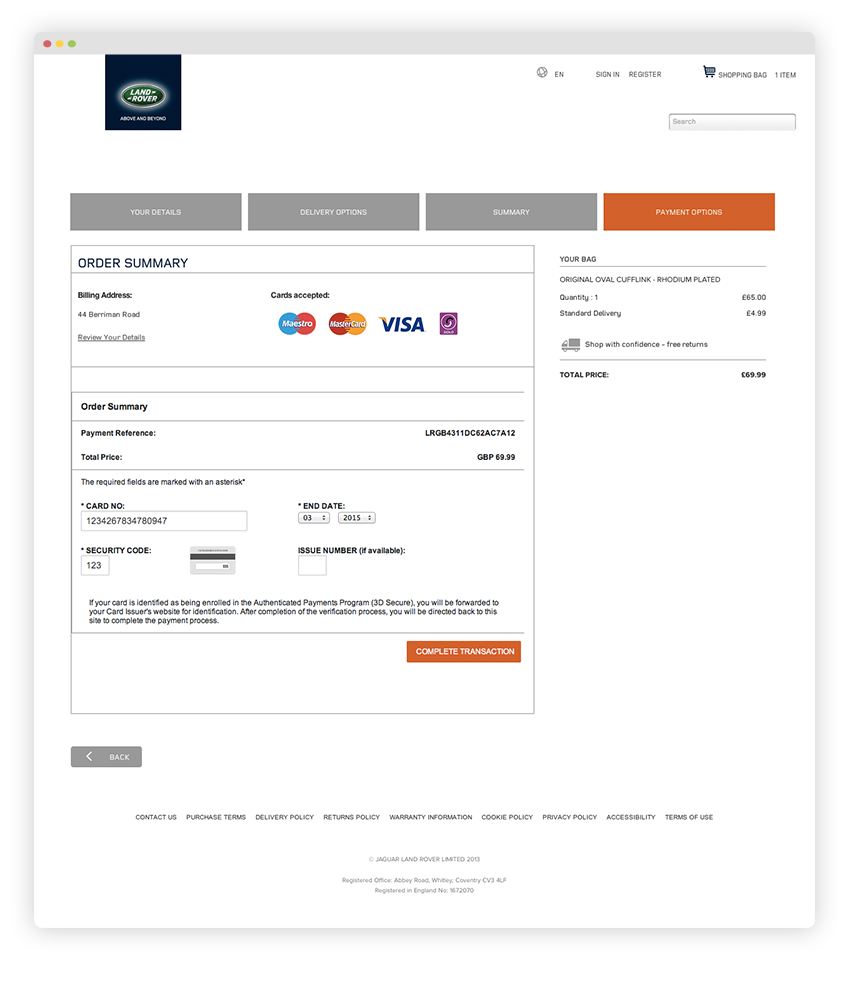
Task: Click the Back button
Action: (106, 757)
